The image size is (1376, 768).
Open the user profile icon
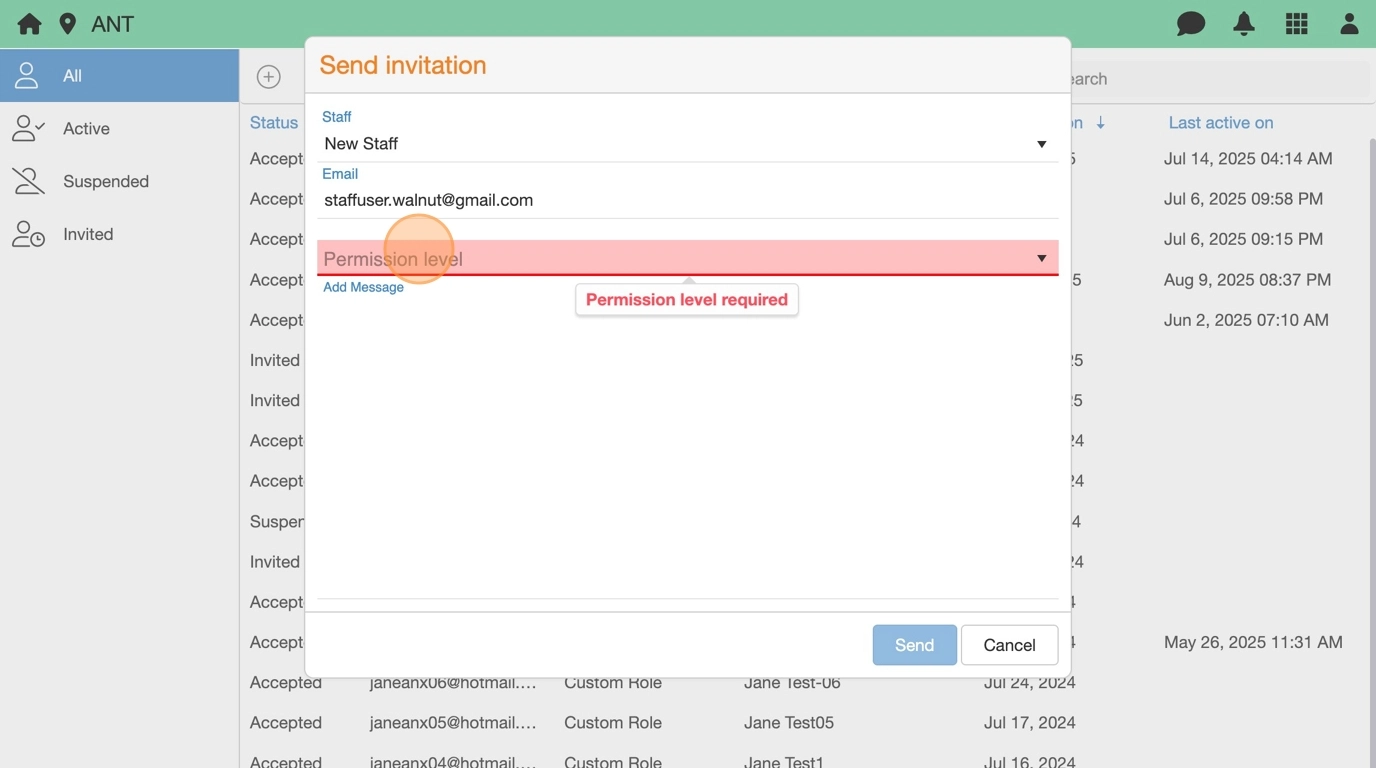coord(1349,24)
